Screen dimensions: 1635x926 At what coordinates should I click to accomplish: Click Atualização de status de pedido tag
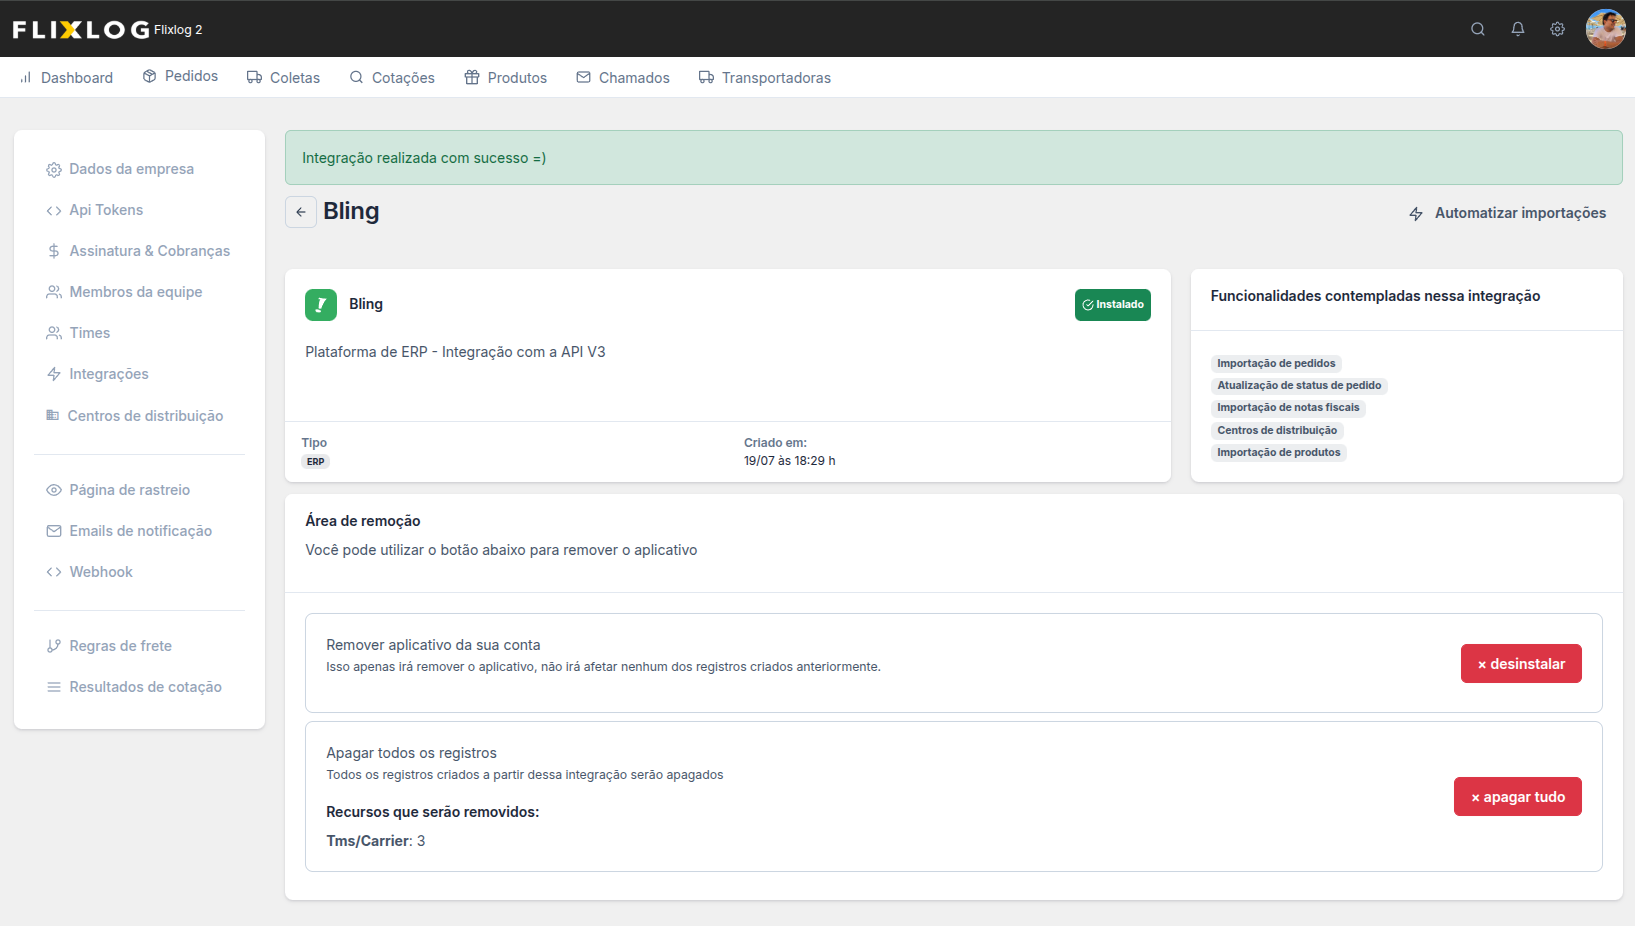[x=1299, y=386]
